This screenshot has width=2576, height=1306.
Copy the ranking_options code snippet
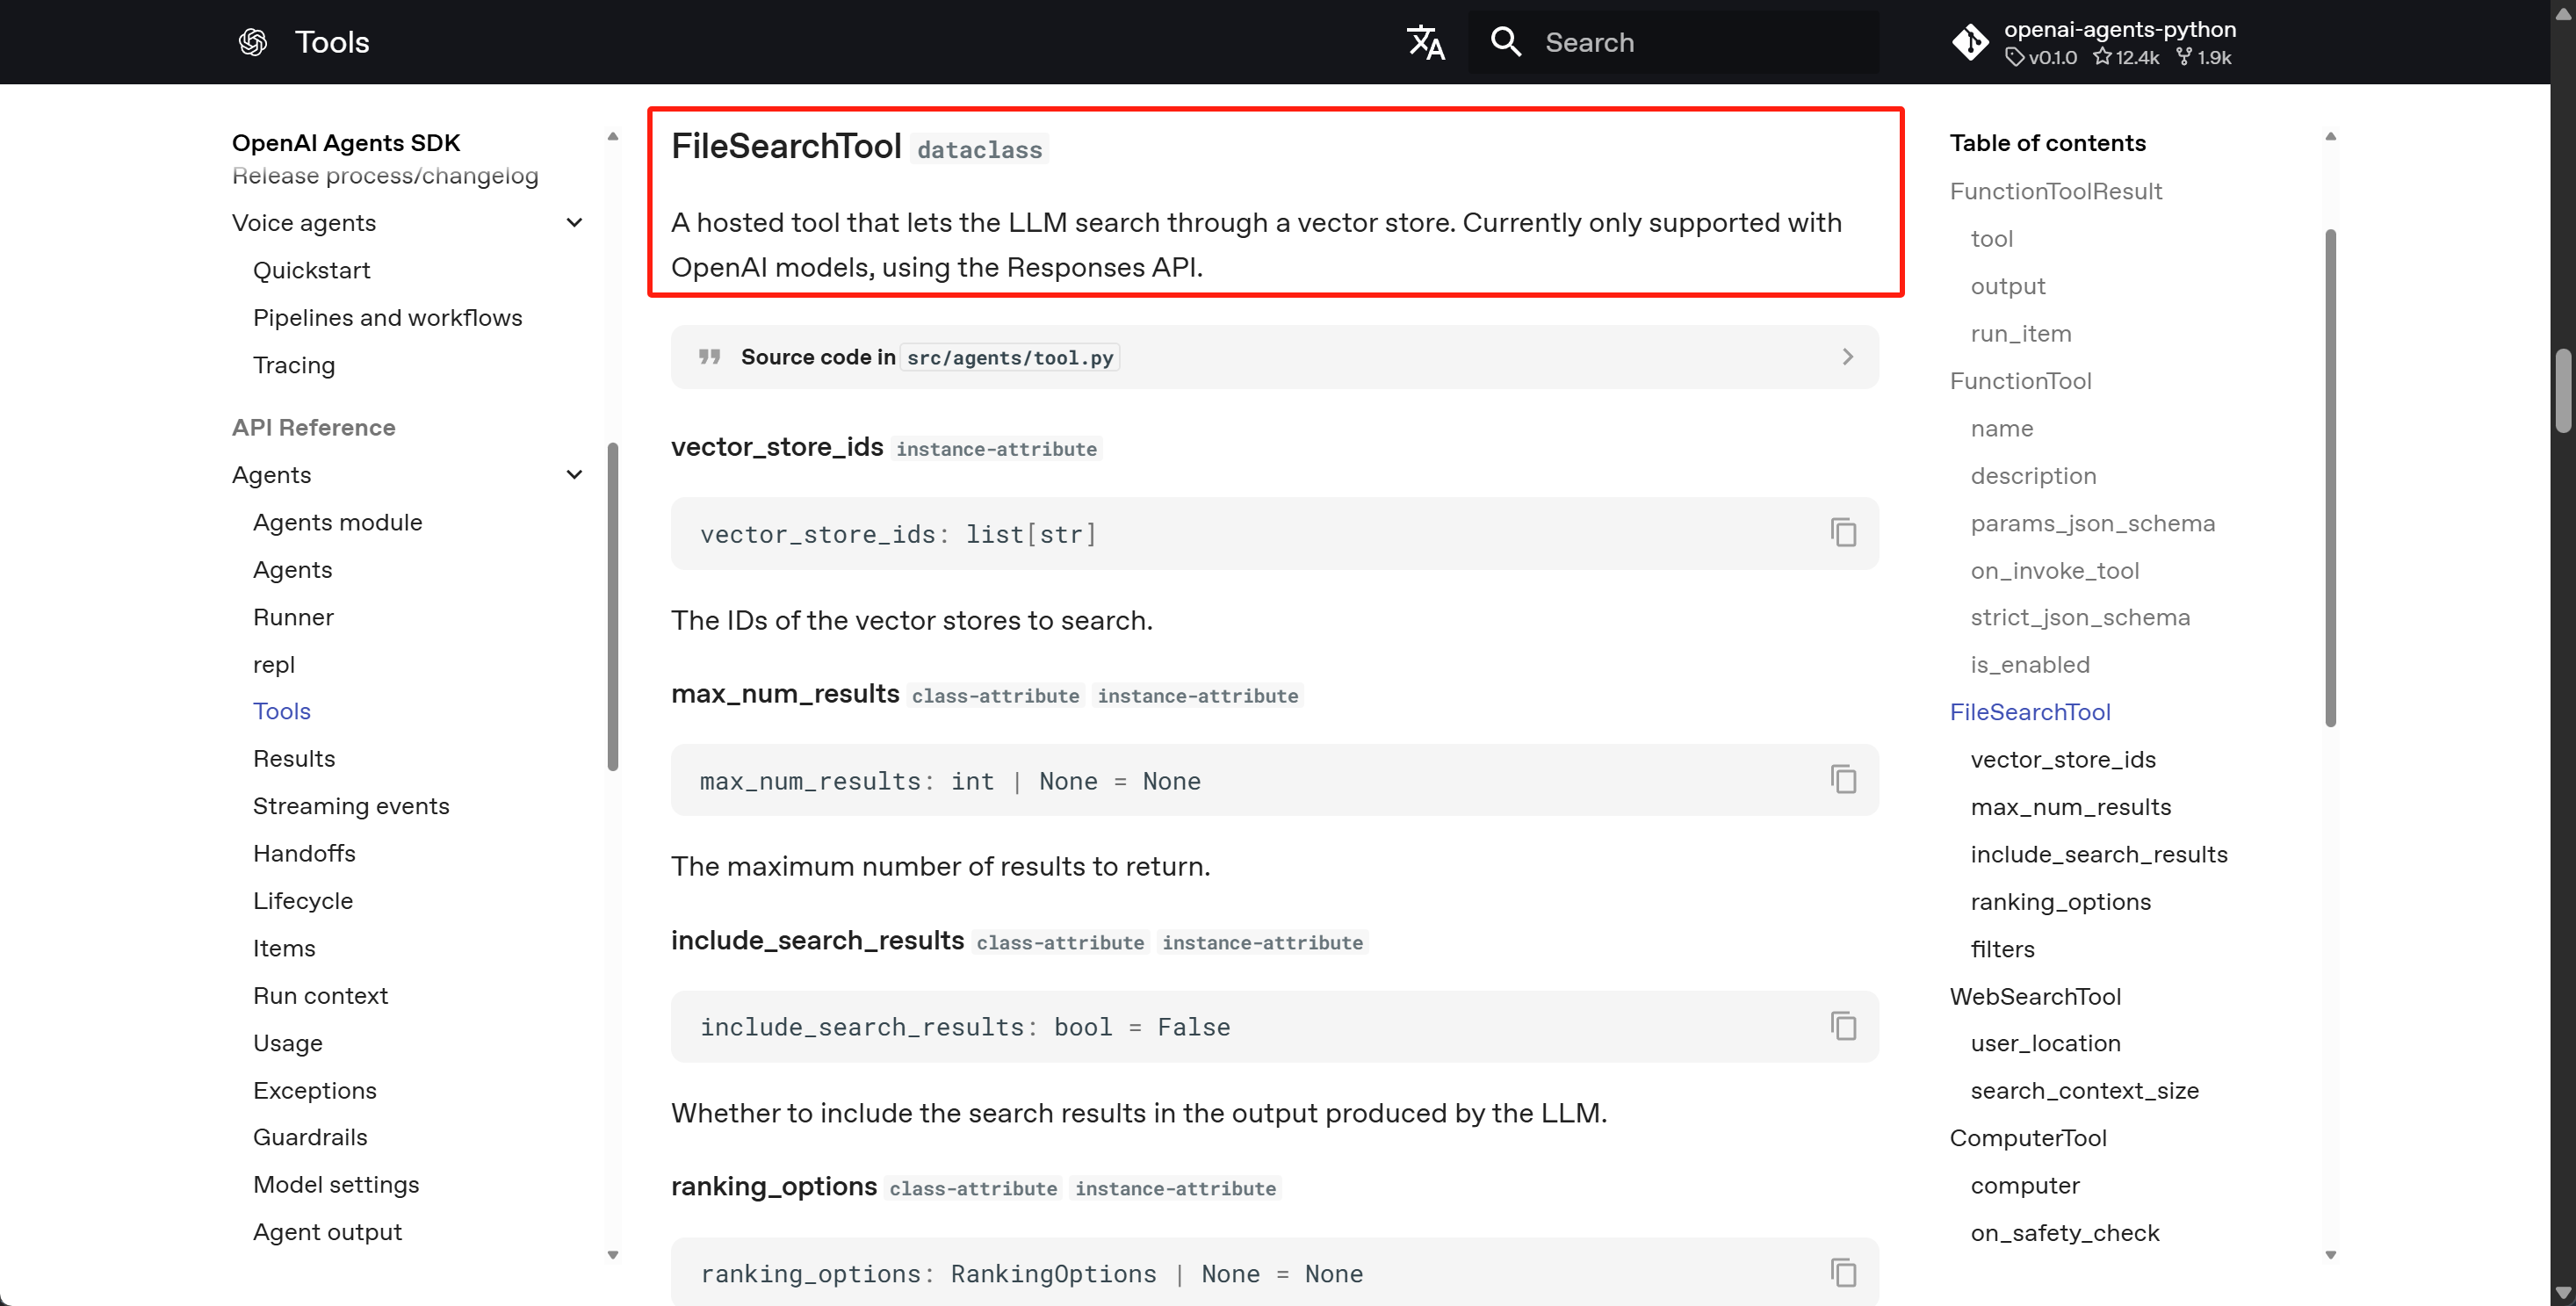(x=1843, y=1272)
